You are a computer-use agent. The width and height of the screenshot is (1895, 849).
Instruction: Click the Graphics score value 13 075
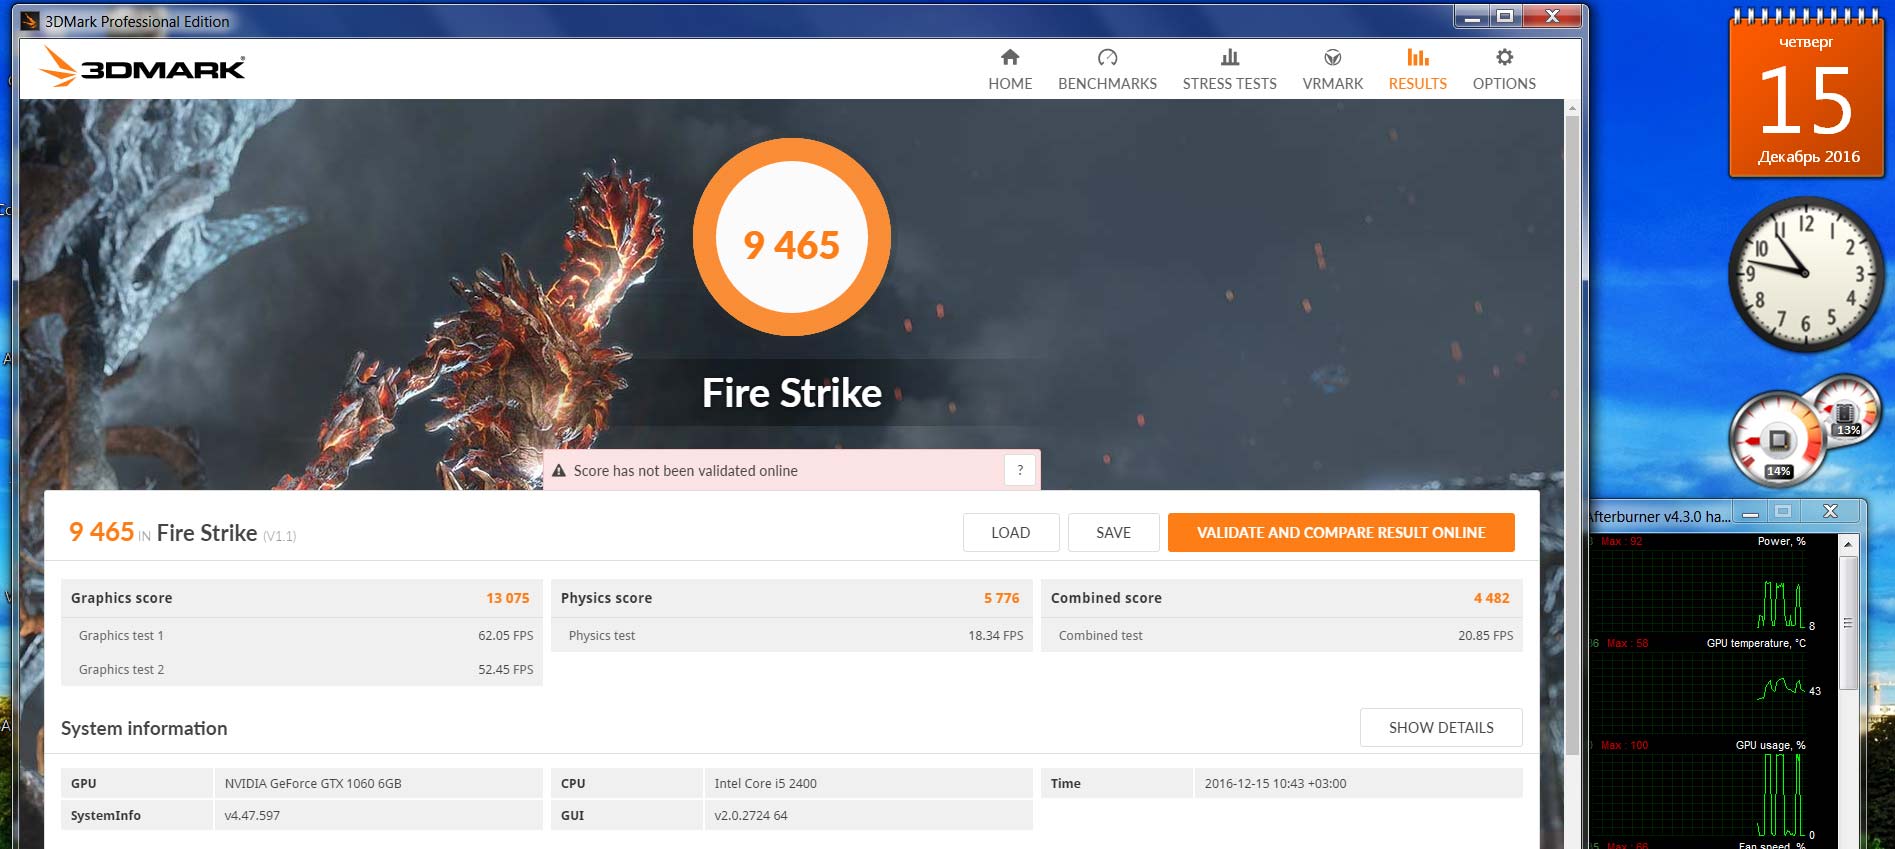(508, 598)
